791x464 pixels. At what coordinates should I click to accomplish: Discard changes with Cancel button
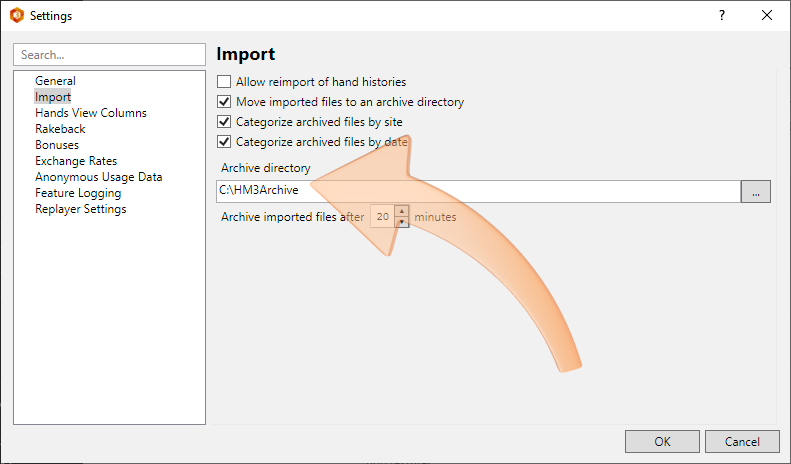tap(742, 442)
